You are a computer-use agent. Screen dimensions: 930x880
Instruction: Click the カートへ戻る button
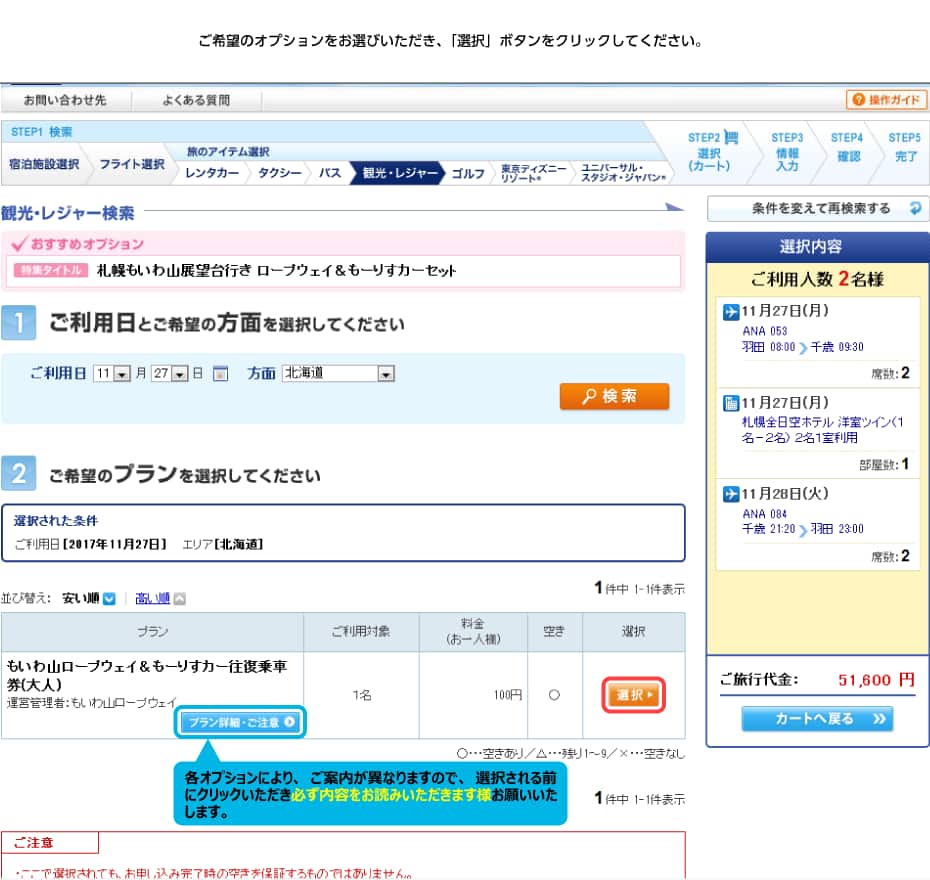point(817,718)
